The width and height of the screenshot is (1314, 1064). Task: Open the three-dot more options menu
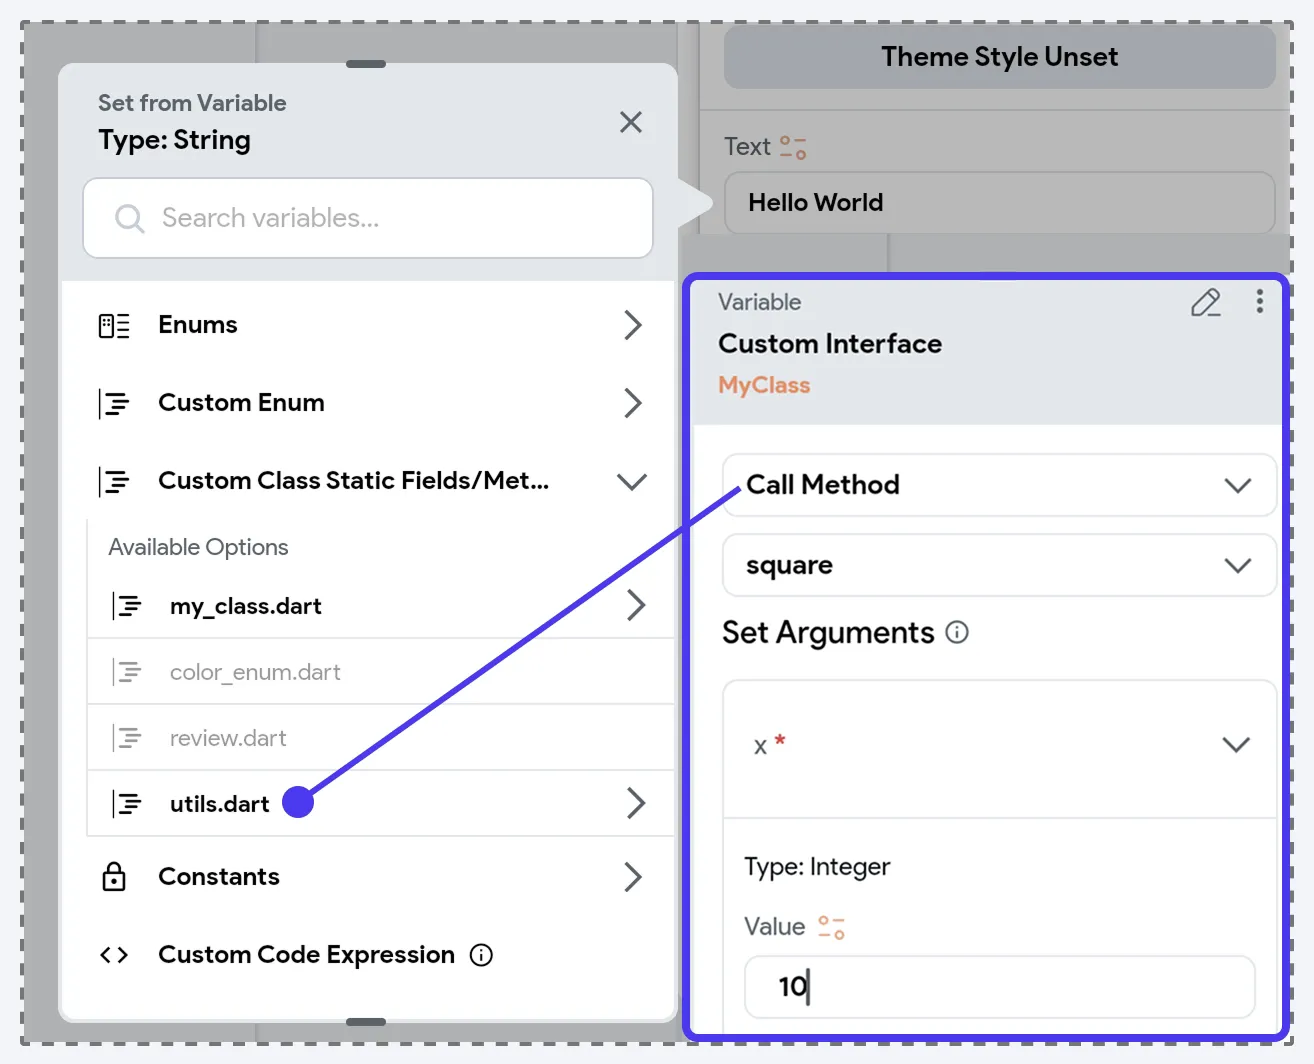pos(1260,302)
